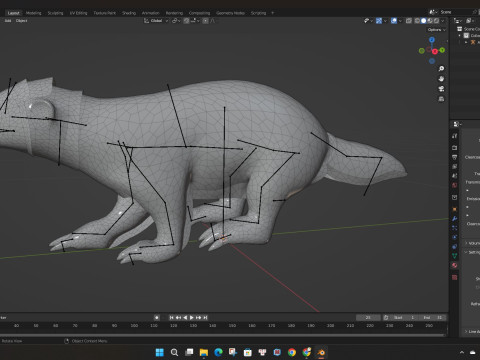
Task: Switch to the UV Editing workspace tab
Action: pyautogui.click(x=78, y=13)
